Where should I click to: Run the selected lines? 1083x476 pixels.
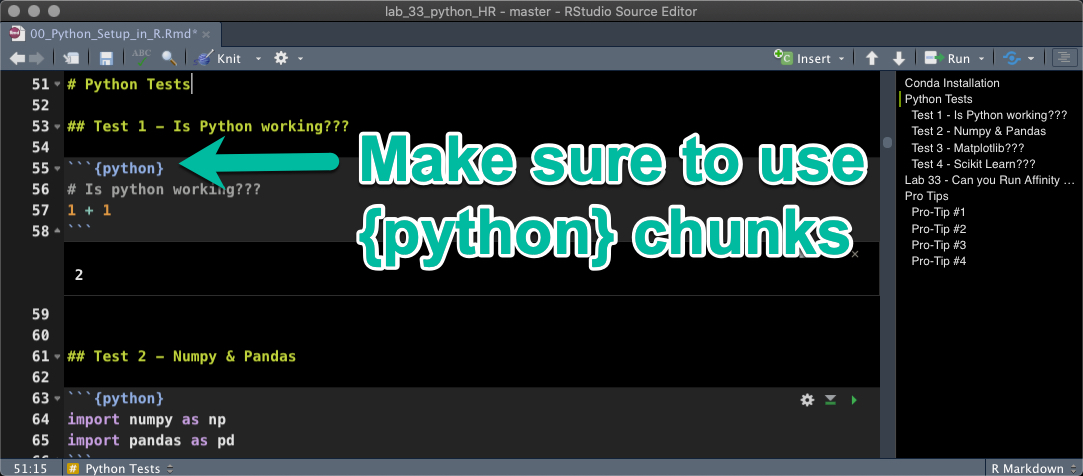pyautogui.click(x=947, y=59)
